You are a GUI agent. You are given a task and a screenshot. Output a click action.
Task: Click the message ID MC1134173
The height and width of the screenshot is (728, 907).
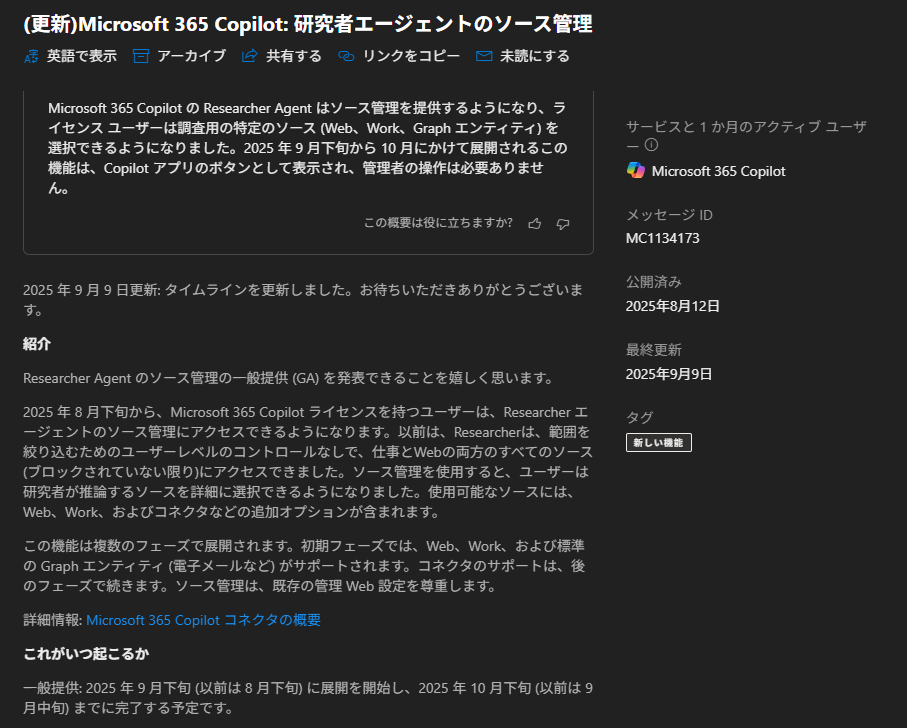tap(662, 238)
